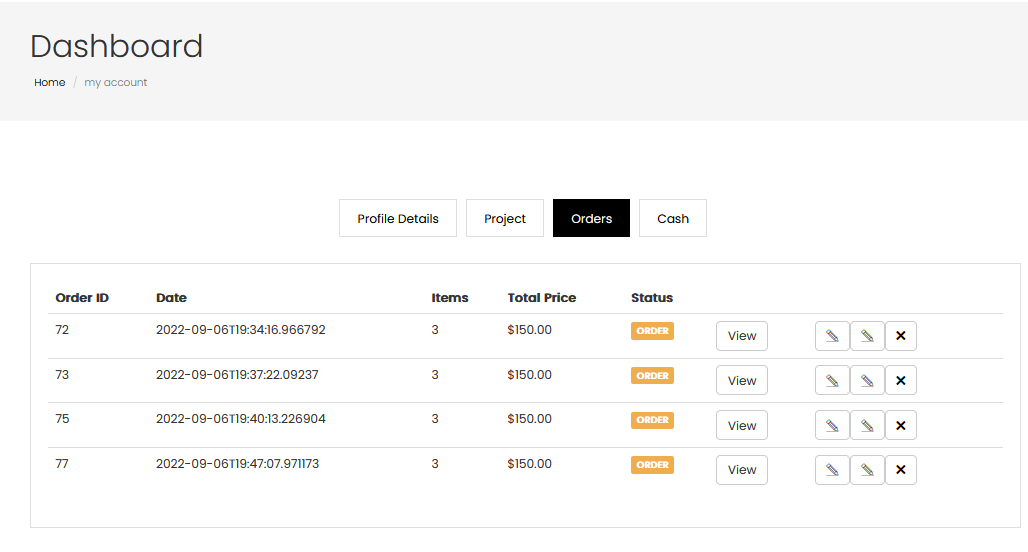Screen dimensions: 1028x552
Task: View details of order 72
Action: point(741,336)
